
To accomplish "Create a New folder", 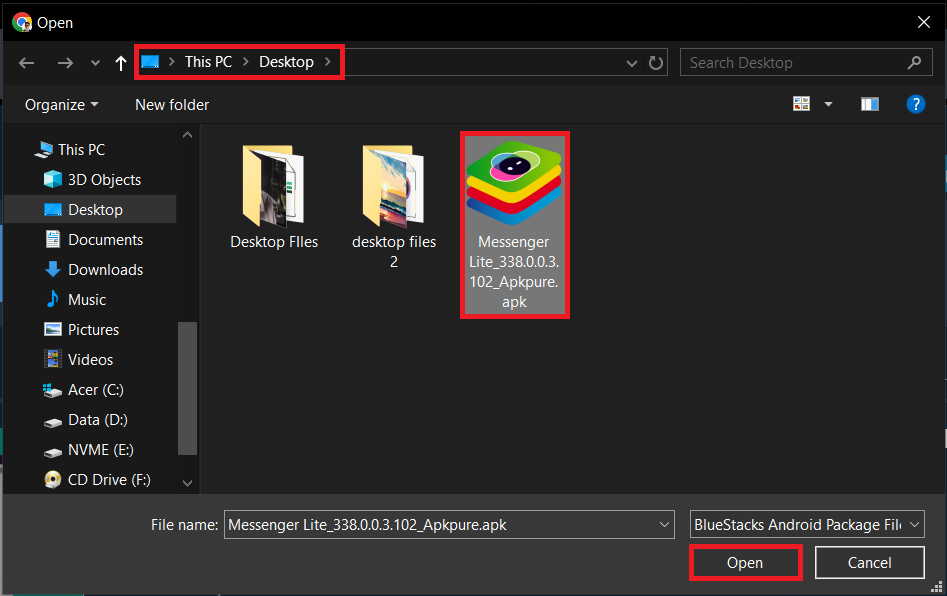I will pyautogui.click(x=171, y=104).
